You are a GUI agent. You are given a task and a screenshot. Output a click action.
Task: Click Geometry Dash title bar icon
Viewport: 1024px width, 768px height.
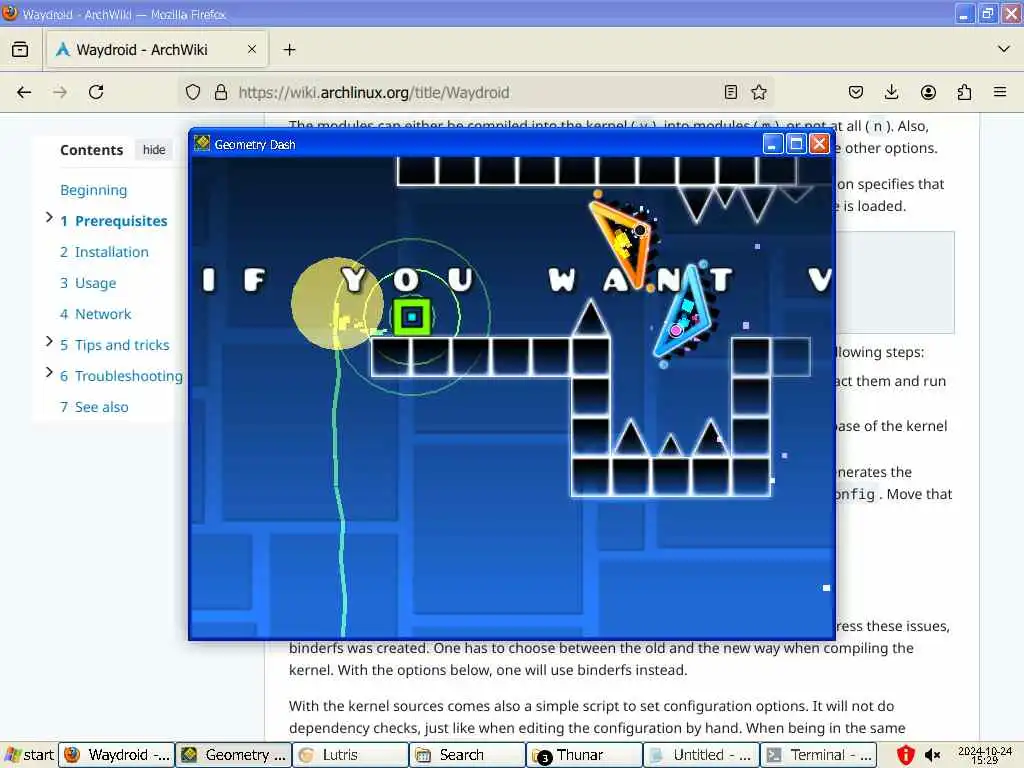[202, 143]
